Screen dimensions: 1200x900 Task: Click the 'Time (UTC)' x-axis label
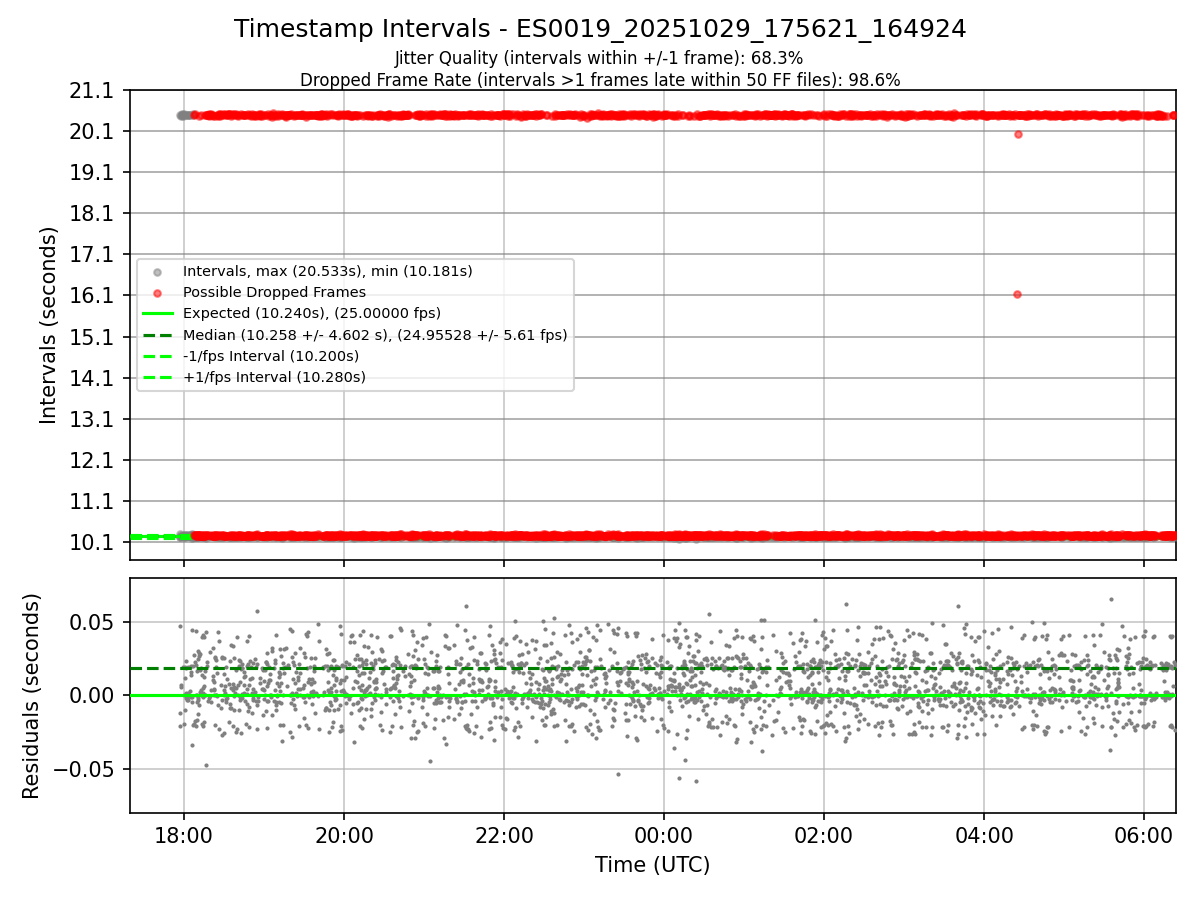pyautogui.click(x=652, y=865)
